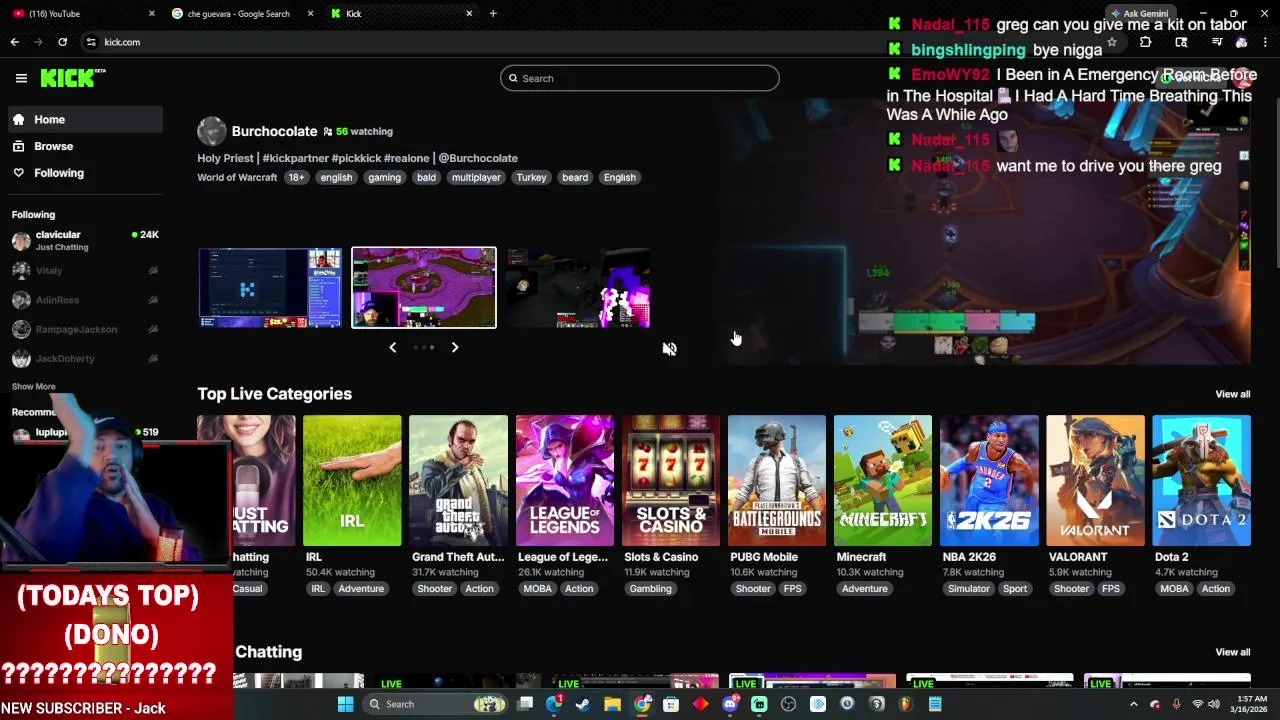Viewport: 1280px width, 720px height.
Task: Select the multiplayer stream tag
Action: (x=476, y=177)
